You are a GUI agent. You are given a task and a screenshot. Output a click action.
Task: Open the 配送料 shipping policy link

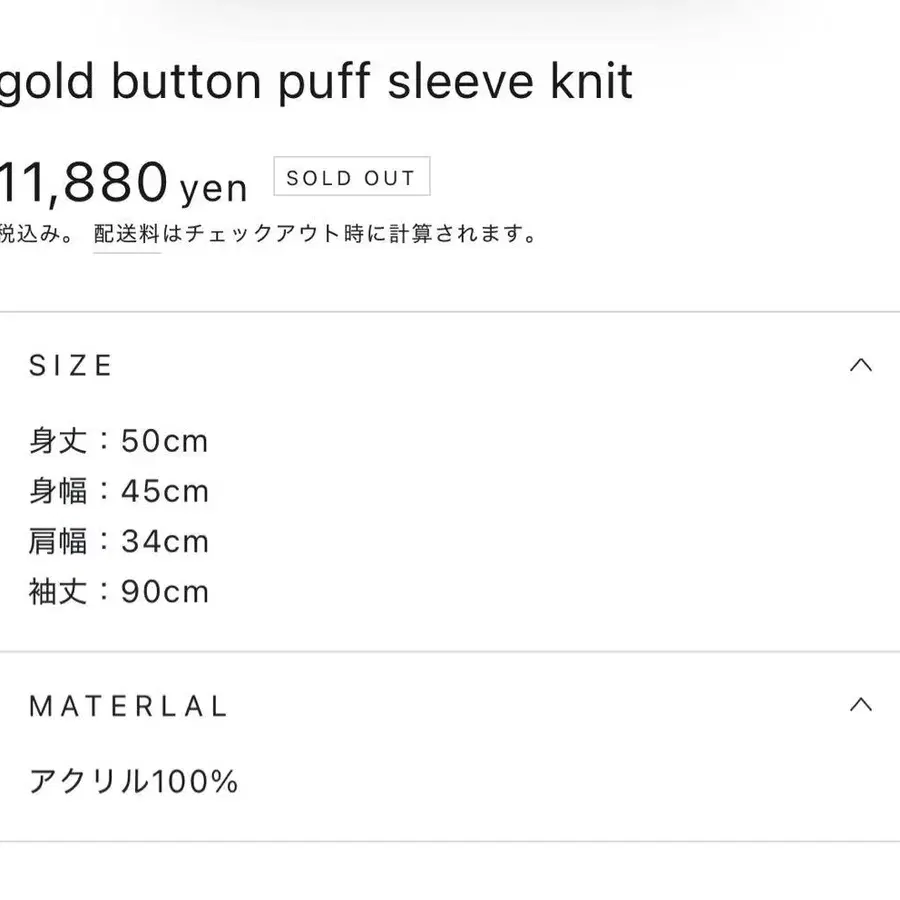click(x=127, y=235)
